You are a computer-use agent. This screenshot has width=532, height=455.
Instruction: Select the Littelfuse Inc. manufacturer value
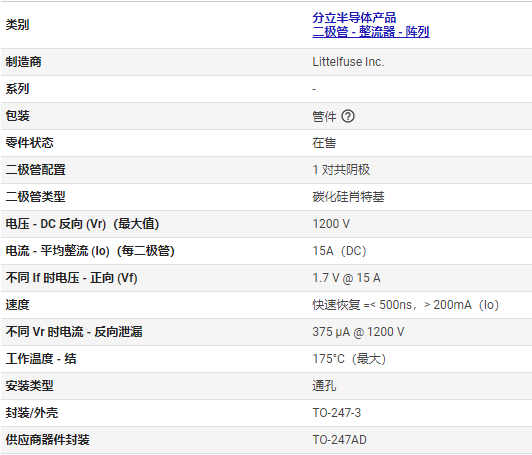coord(348,62)
